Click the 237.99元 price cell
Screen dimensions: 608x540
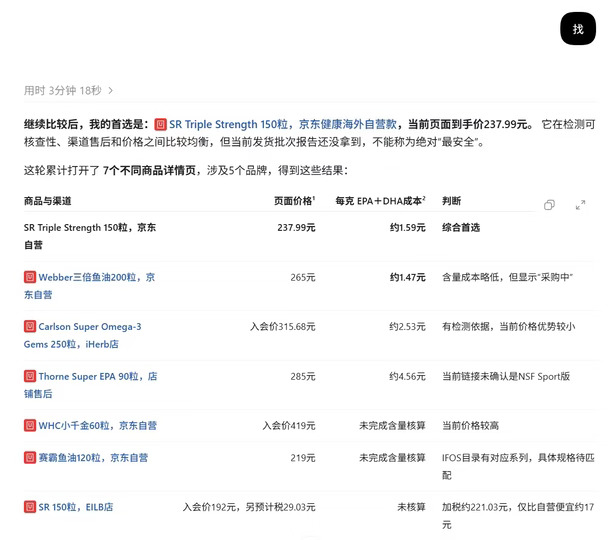click(296, 228)
